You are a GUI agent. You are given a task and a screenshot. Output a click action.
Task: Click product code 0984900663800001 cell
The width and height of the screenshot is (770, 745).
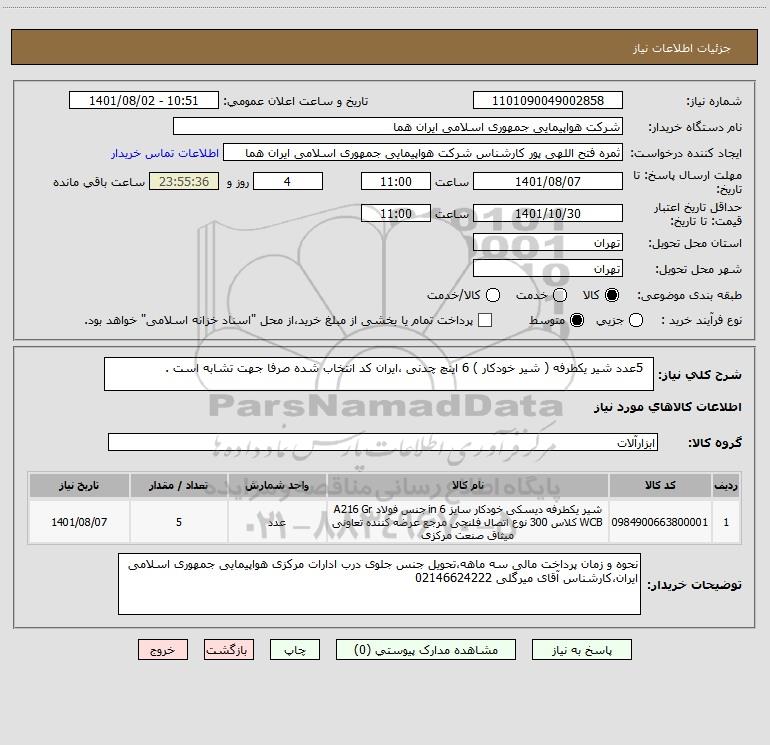tap(660, 522)
